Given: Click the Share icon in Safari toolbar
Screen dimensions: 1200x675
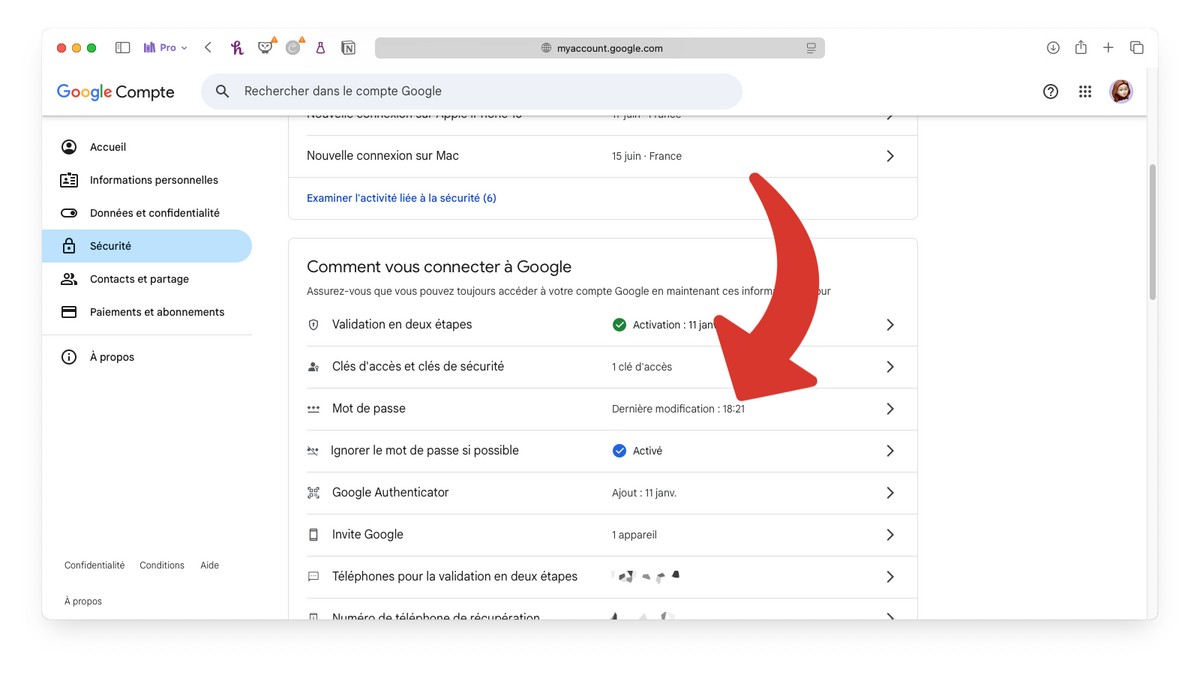Looking at the screenshot, I should pos(1081,47).
